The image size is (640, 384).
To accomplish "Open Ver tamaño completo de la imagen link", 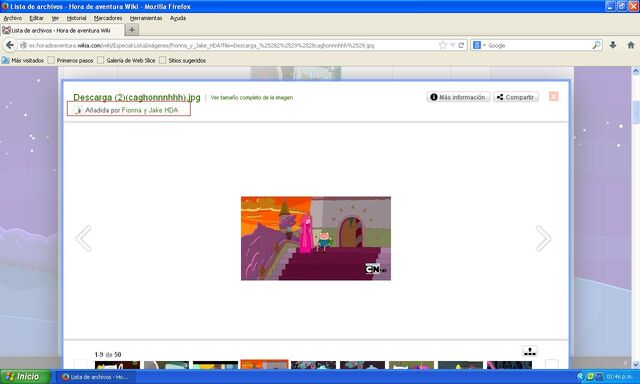I will coord(251,98).
